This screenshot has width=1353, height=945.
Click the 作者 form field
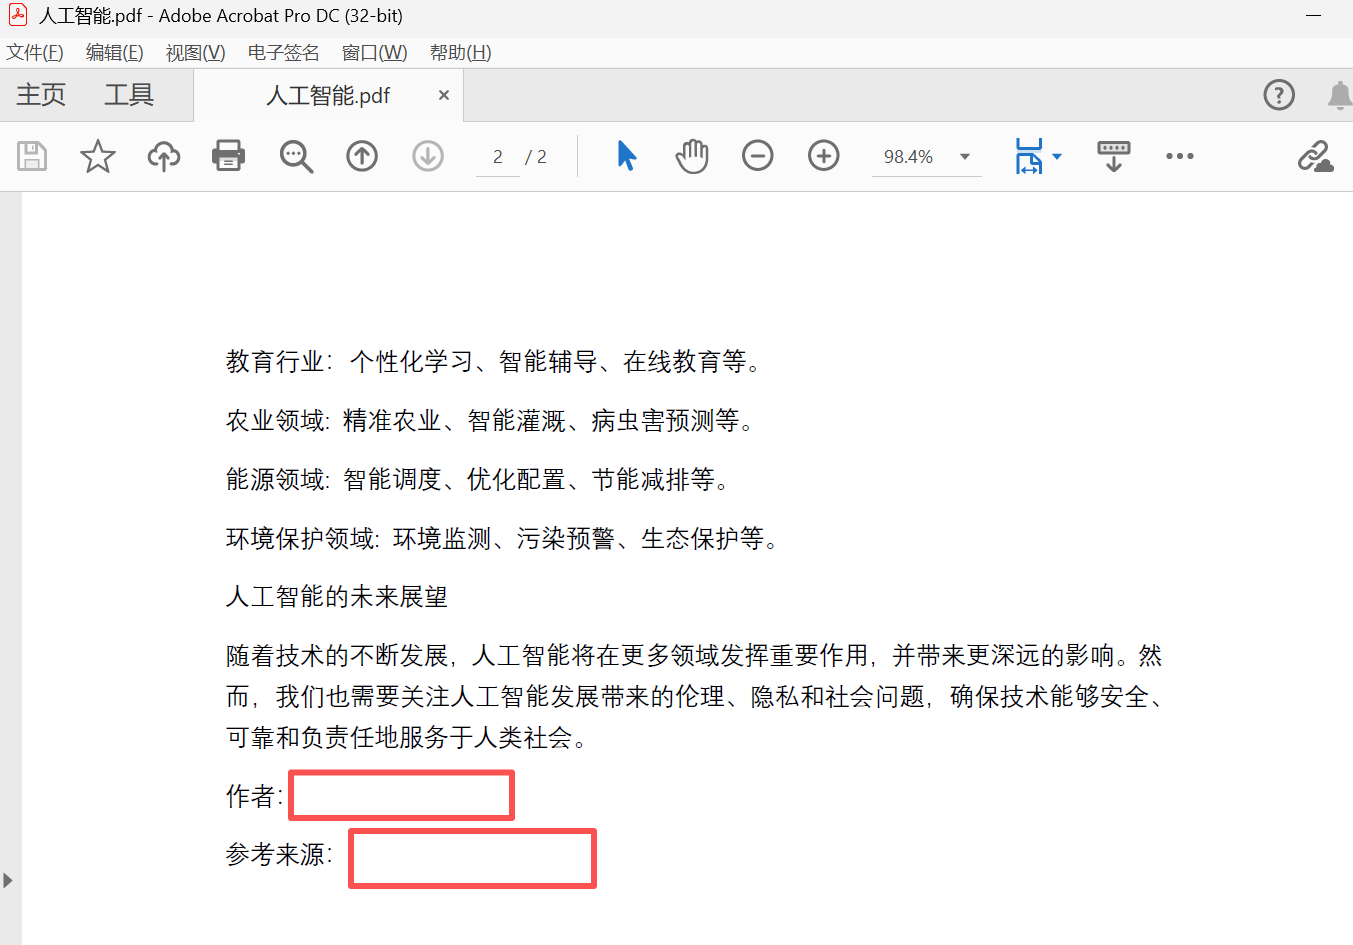(401, 795)
